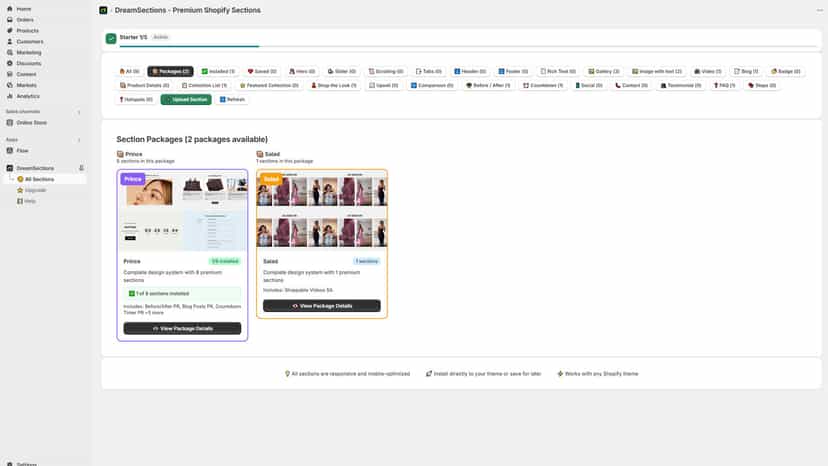The height and width of the screenshot is (466, 828).
Task: Filter by Rich Text sections
Action: (558, 71)
